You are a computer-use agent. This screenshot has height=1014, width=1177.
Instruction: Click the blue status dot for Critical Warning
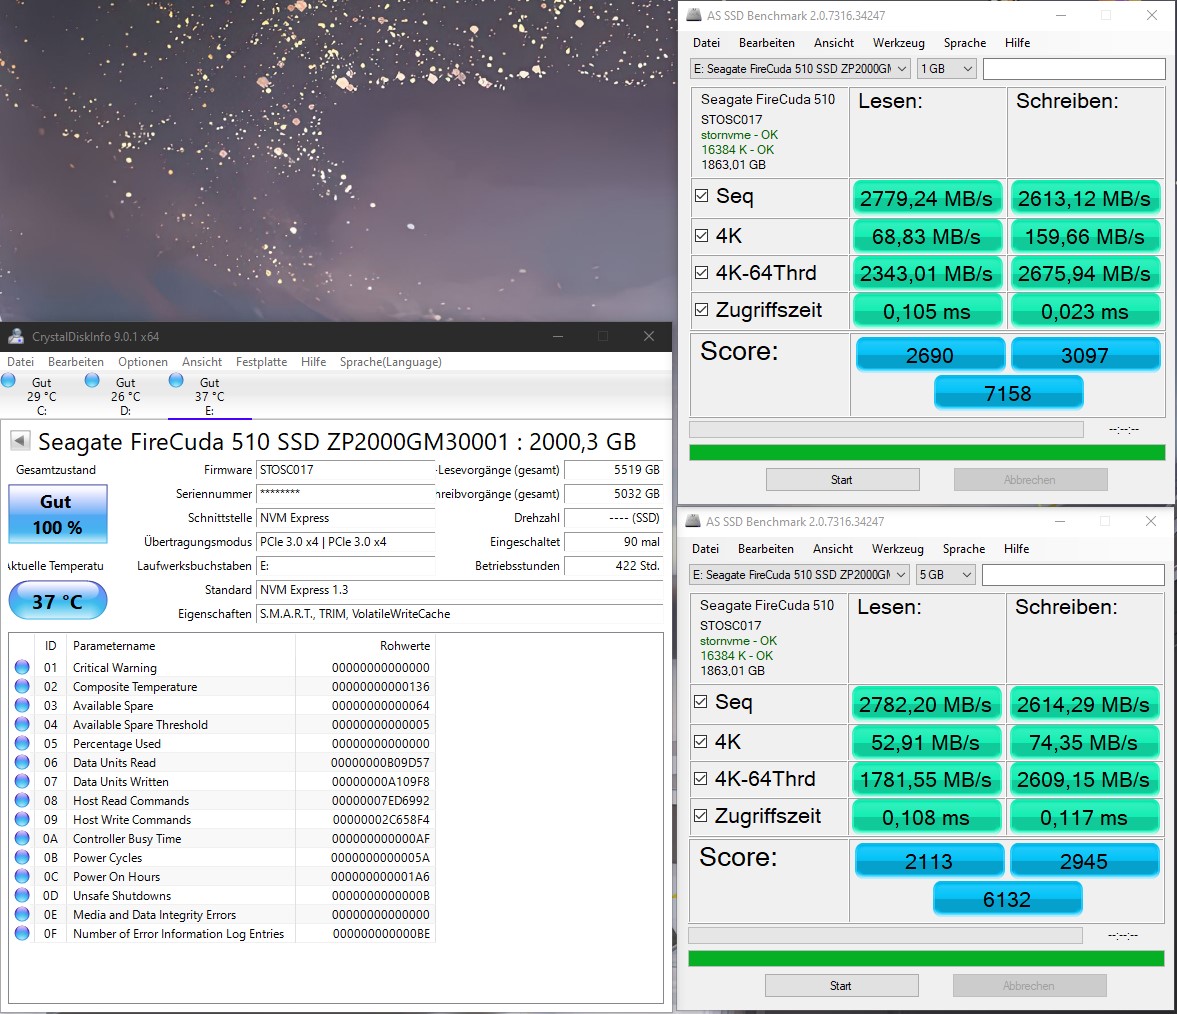[22, 667]
